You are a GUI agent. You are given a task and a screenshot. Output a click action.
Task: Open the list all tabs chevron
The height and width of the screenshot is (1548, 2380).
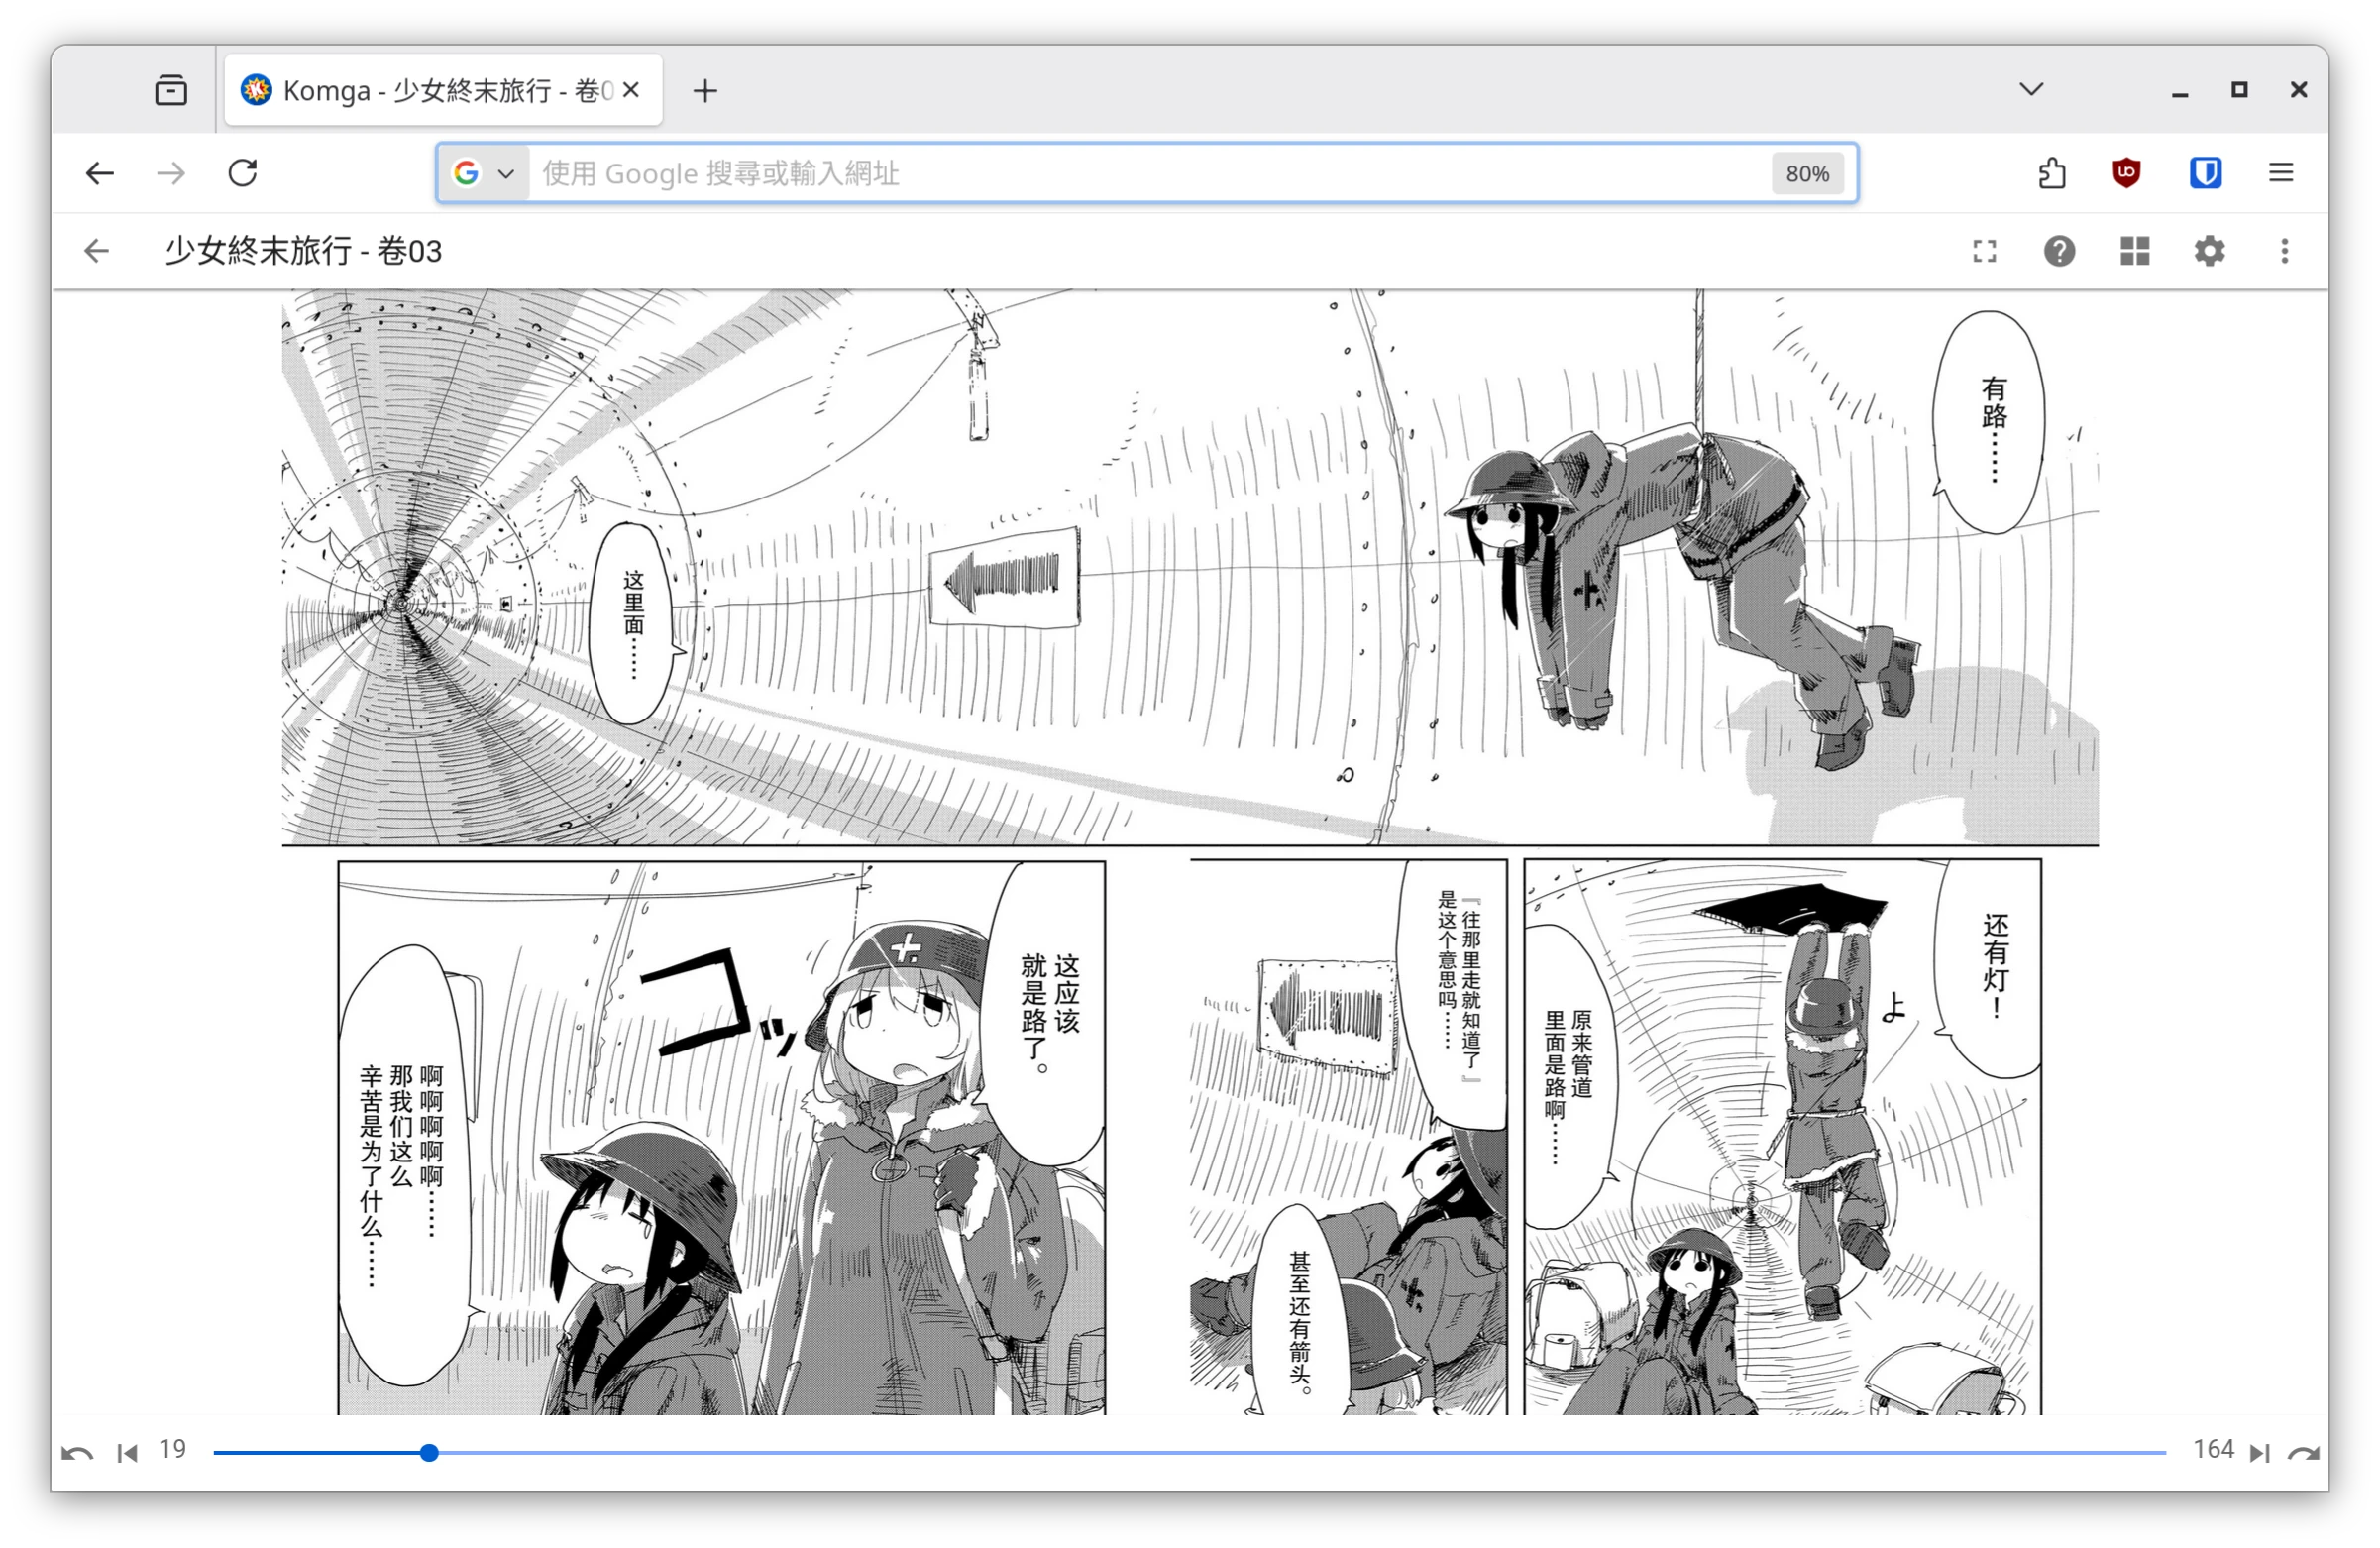tap(2030, 90)
